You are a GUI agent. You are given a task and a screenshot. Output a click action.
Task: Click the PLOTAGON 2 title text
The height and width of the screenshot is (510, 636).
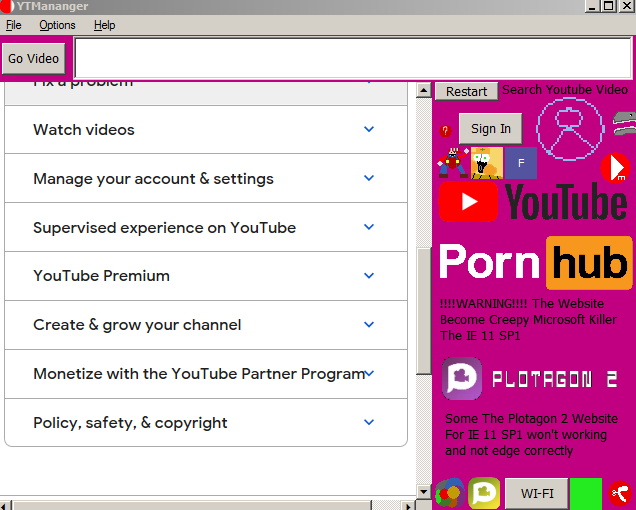[554, 379]
